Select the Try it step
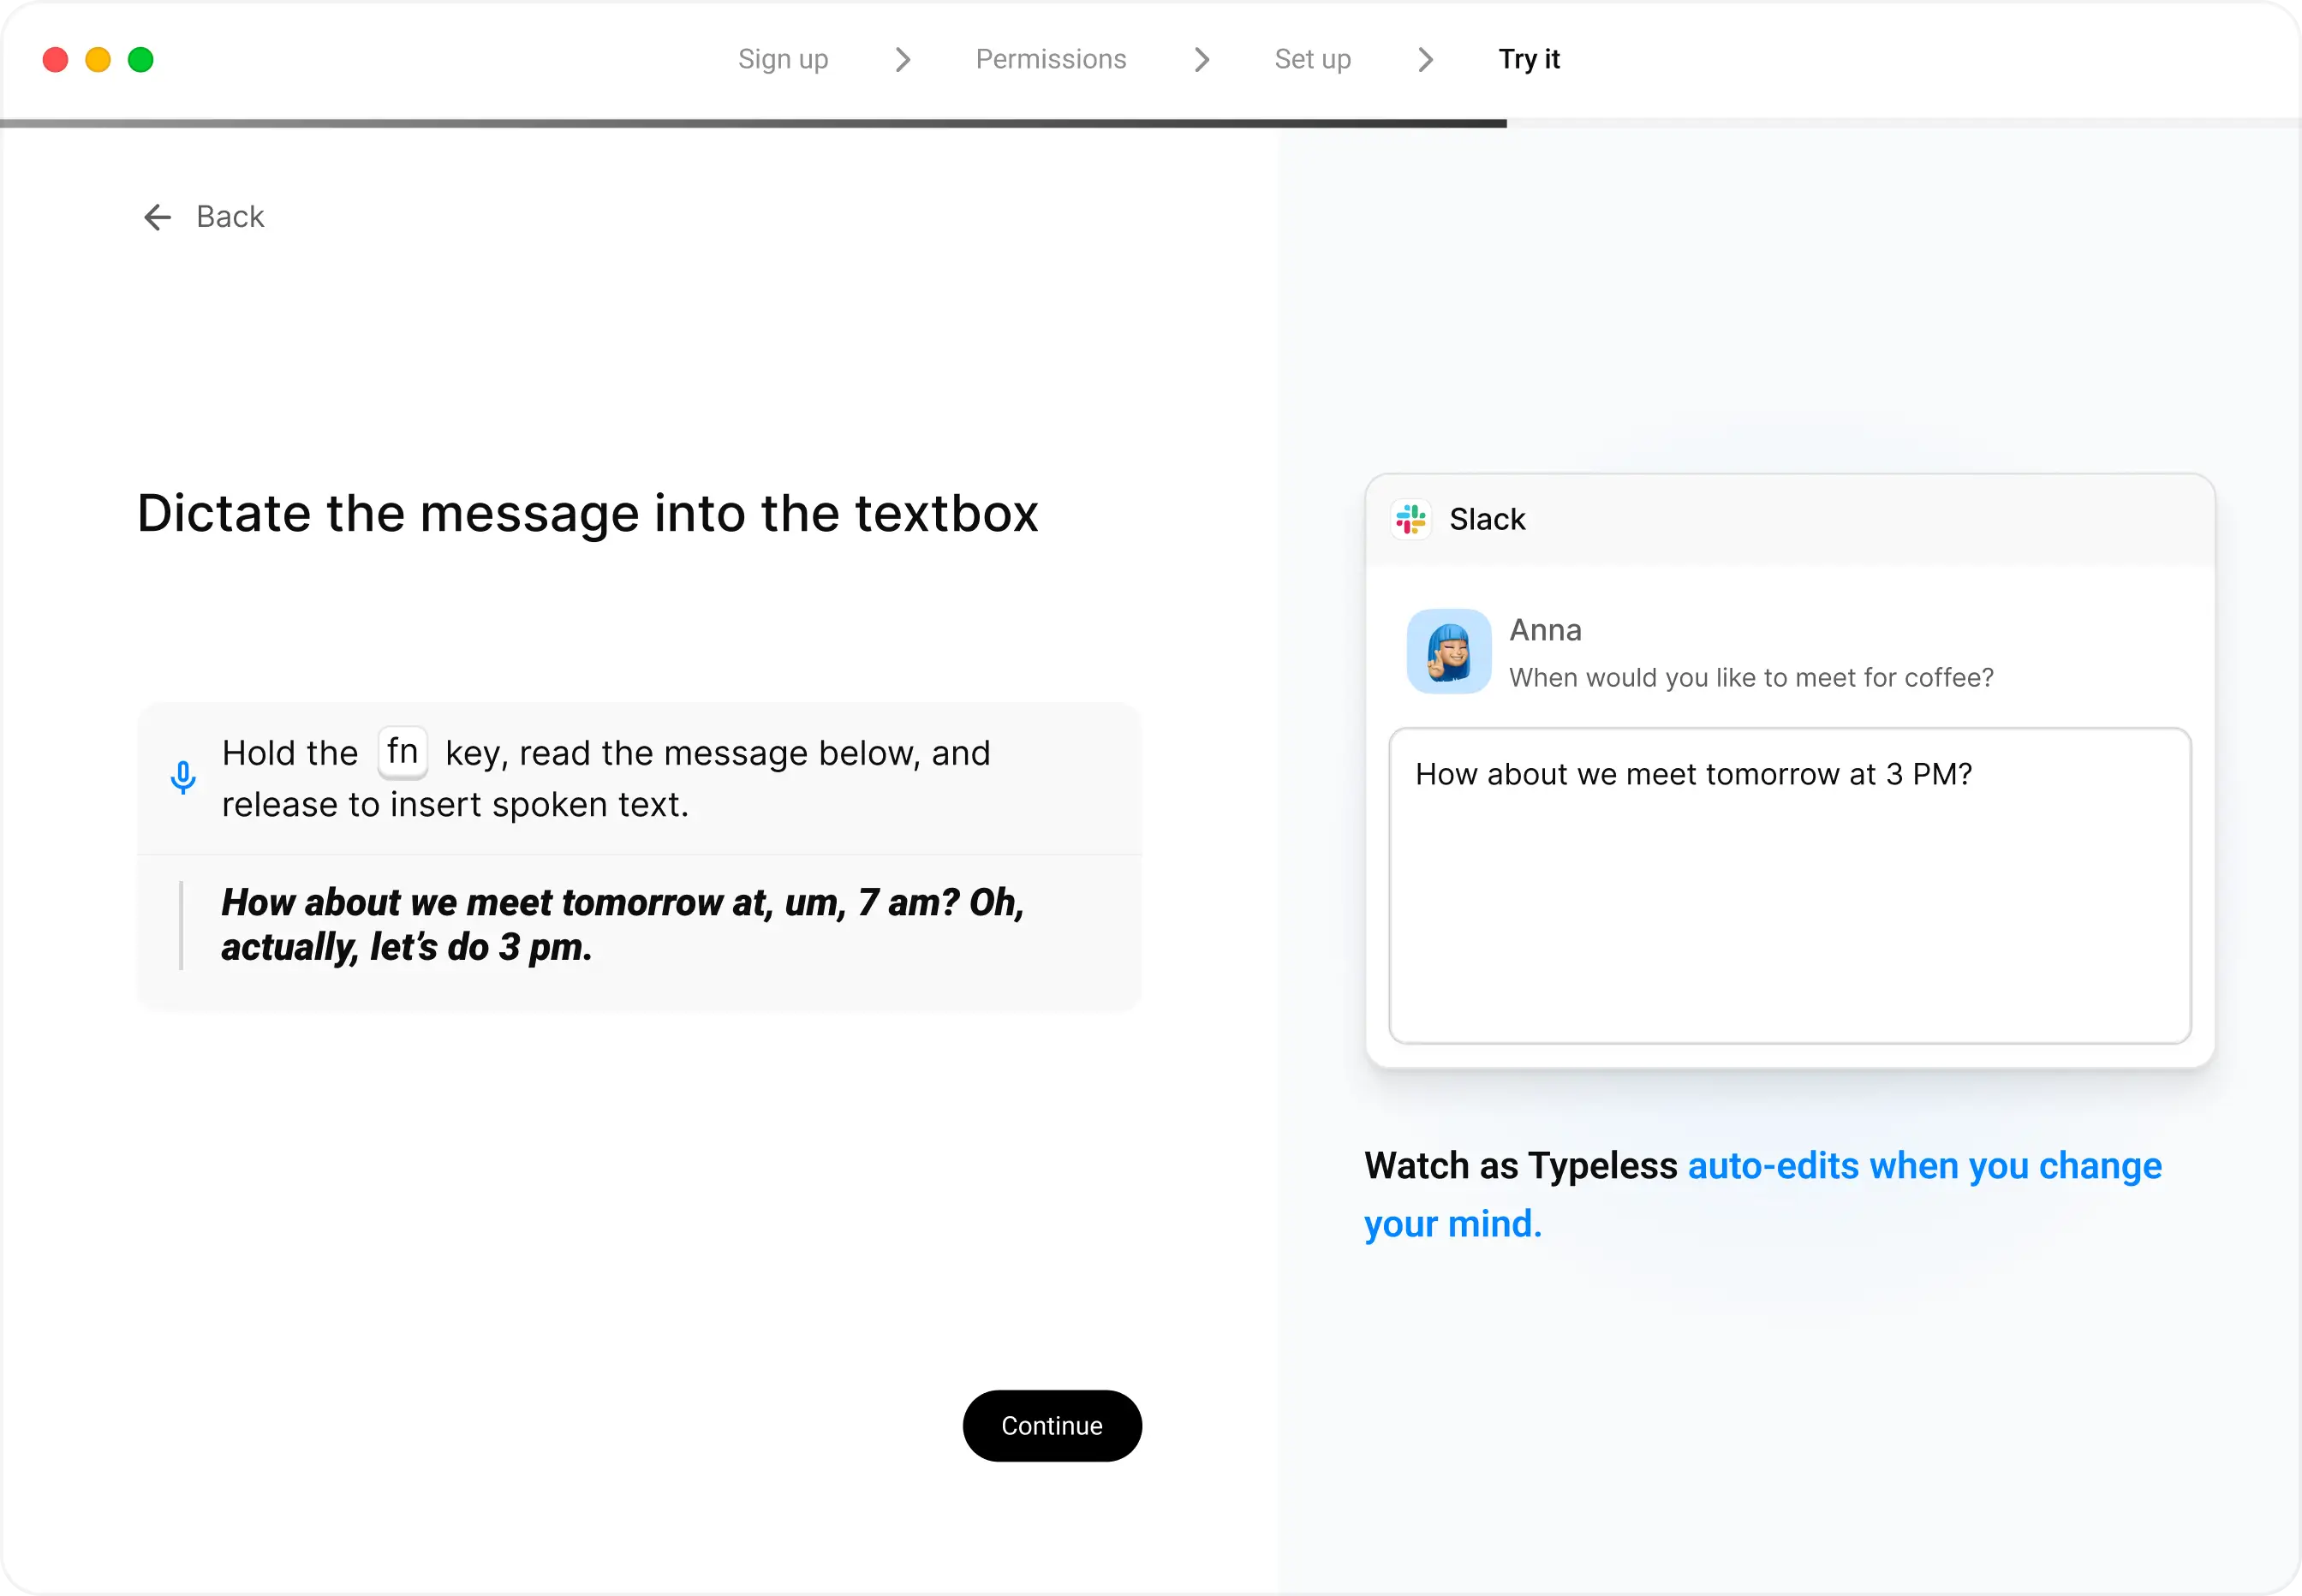 1528,60
